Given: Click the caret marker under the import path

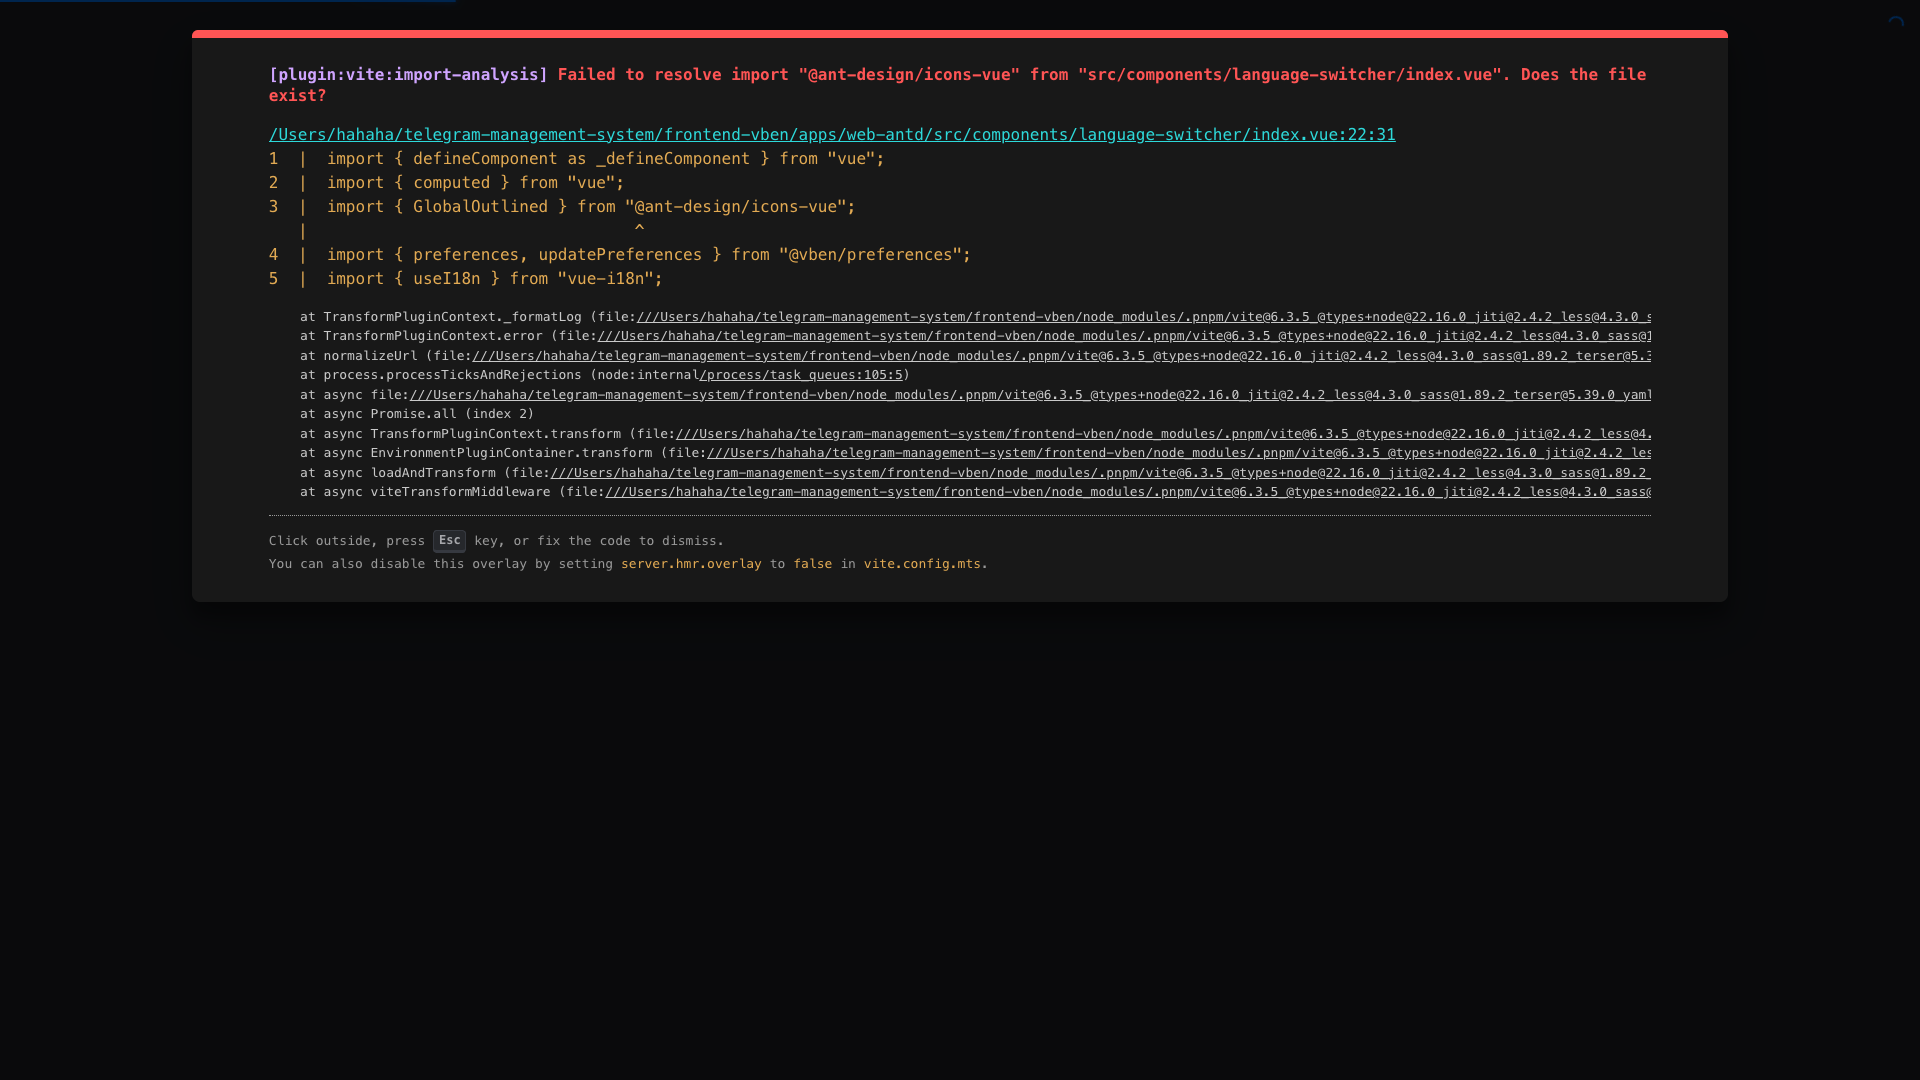Looking at the screenshot, I should (x=639, y=230).
